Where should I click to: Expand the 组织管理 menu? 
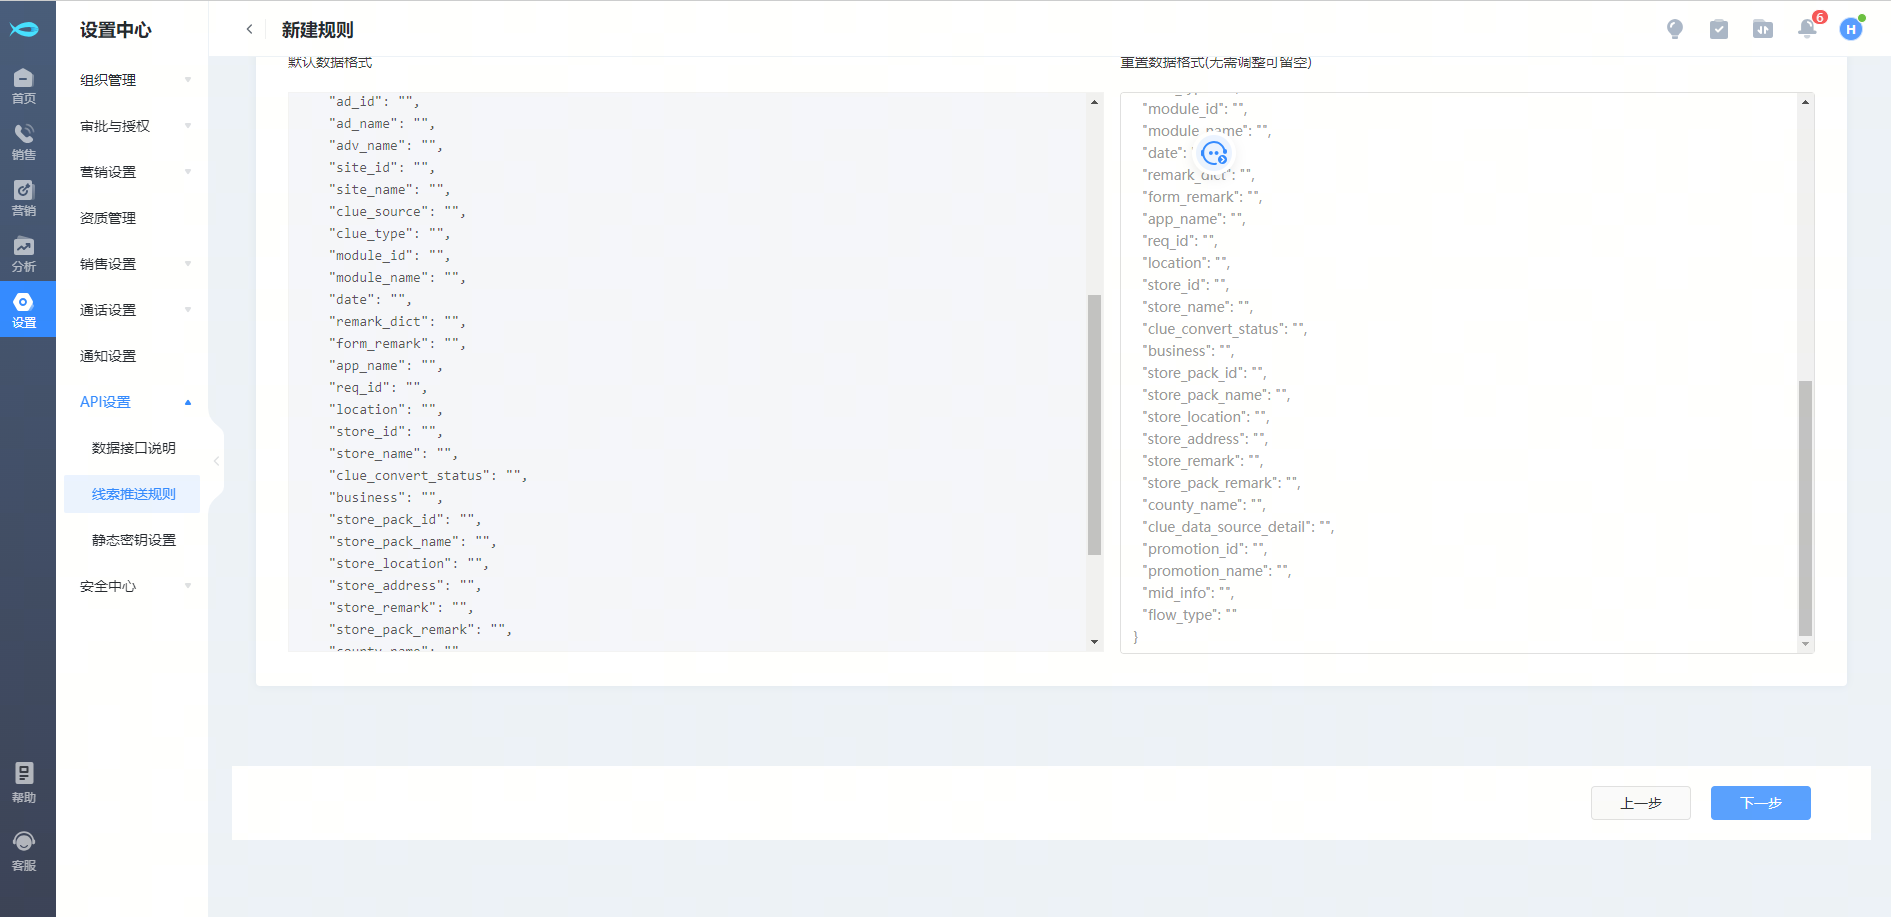coord(134,80)
